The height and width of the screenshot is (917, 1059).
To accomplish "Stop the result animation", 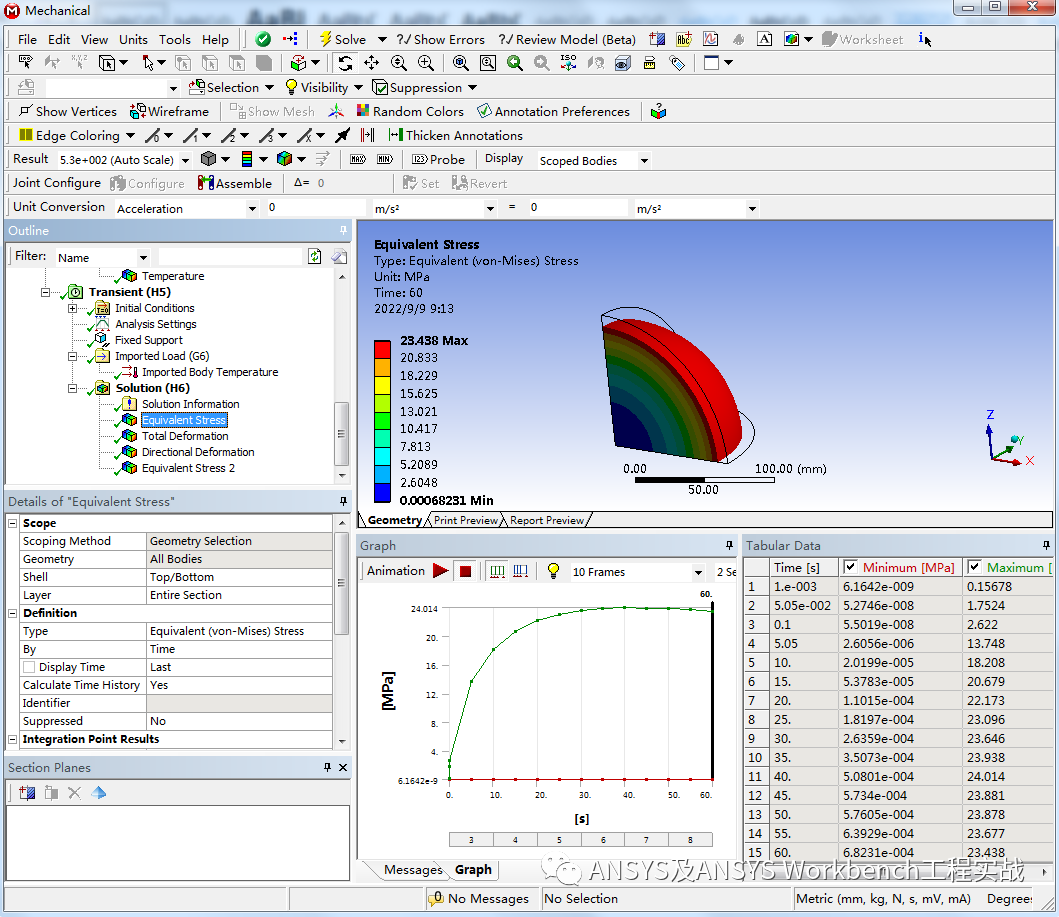I will (465, 571).
